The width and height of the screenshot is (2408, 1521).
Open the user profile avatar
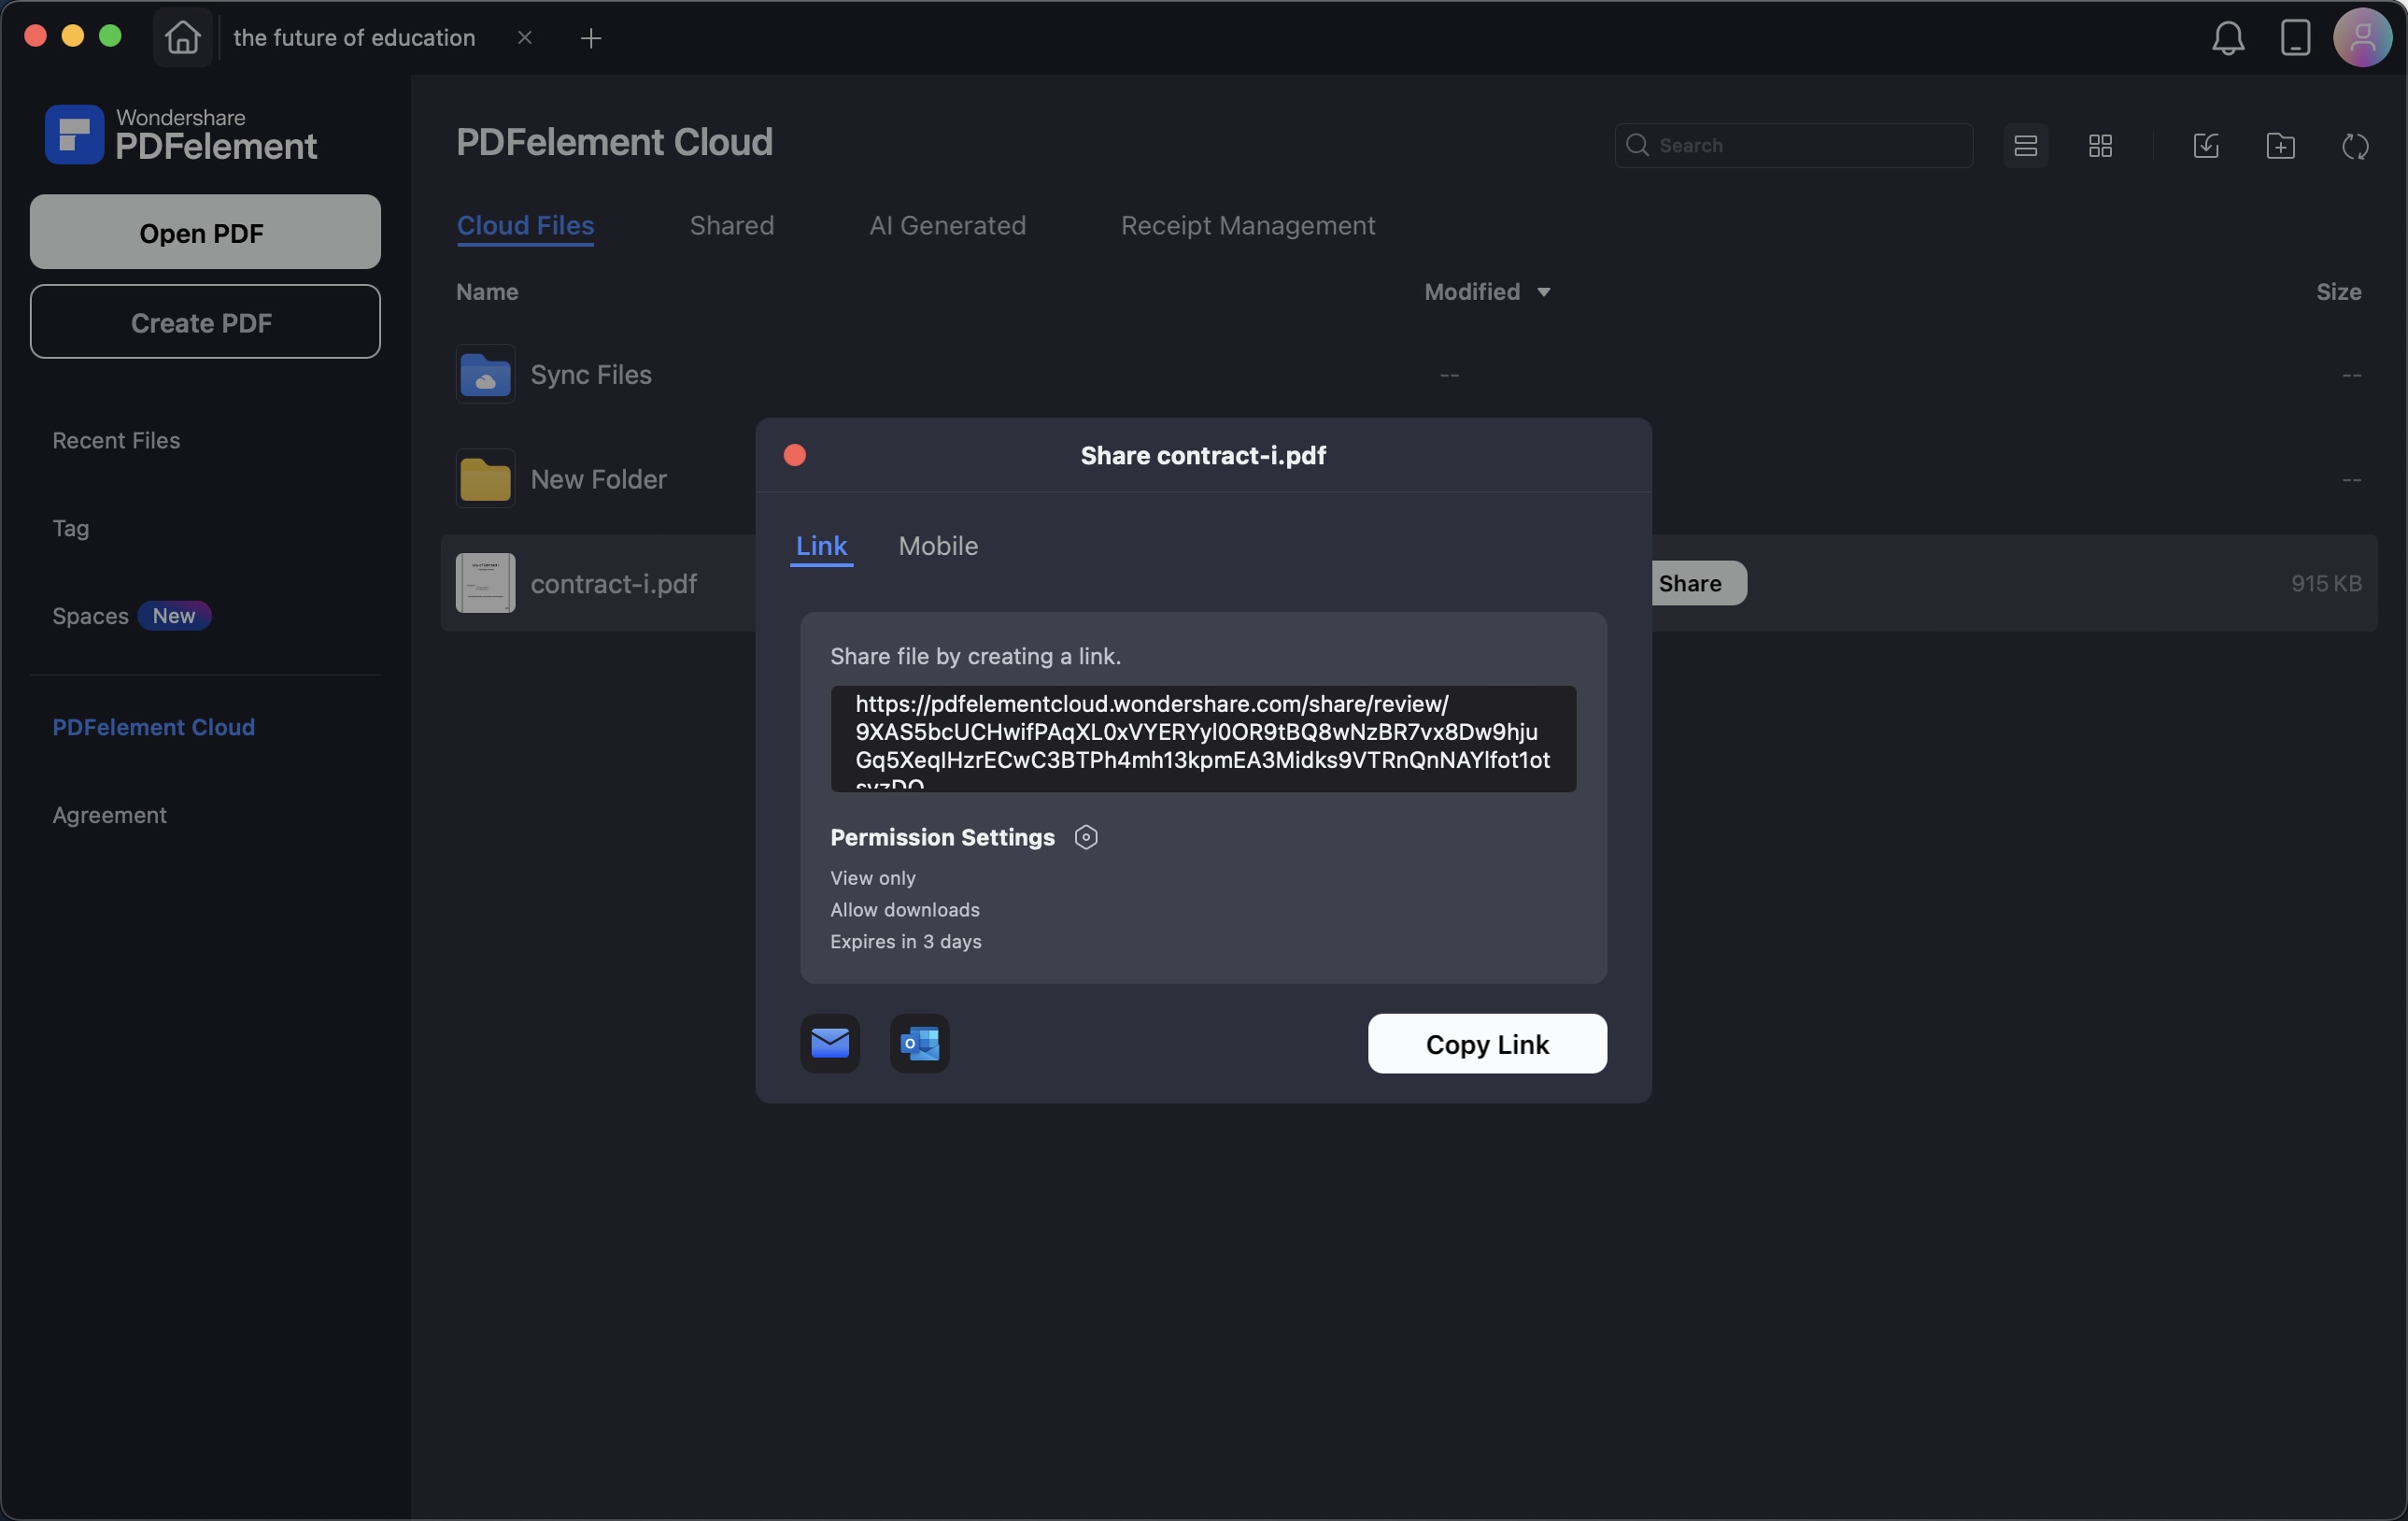(2362, 38)
